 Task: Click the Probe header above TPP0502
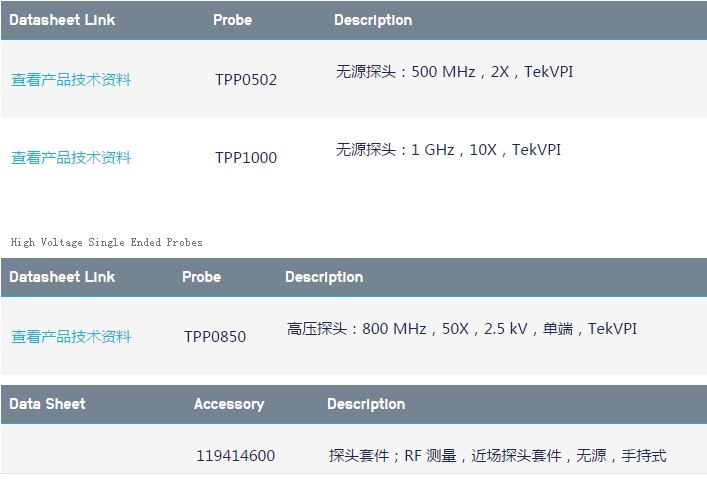click(233, 20)
